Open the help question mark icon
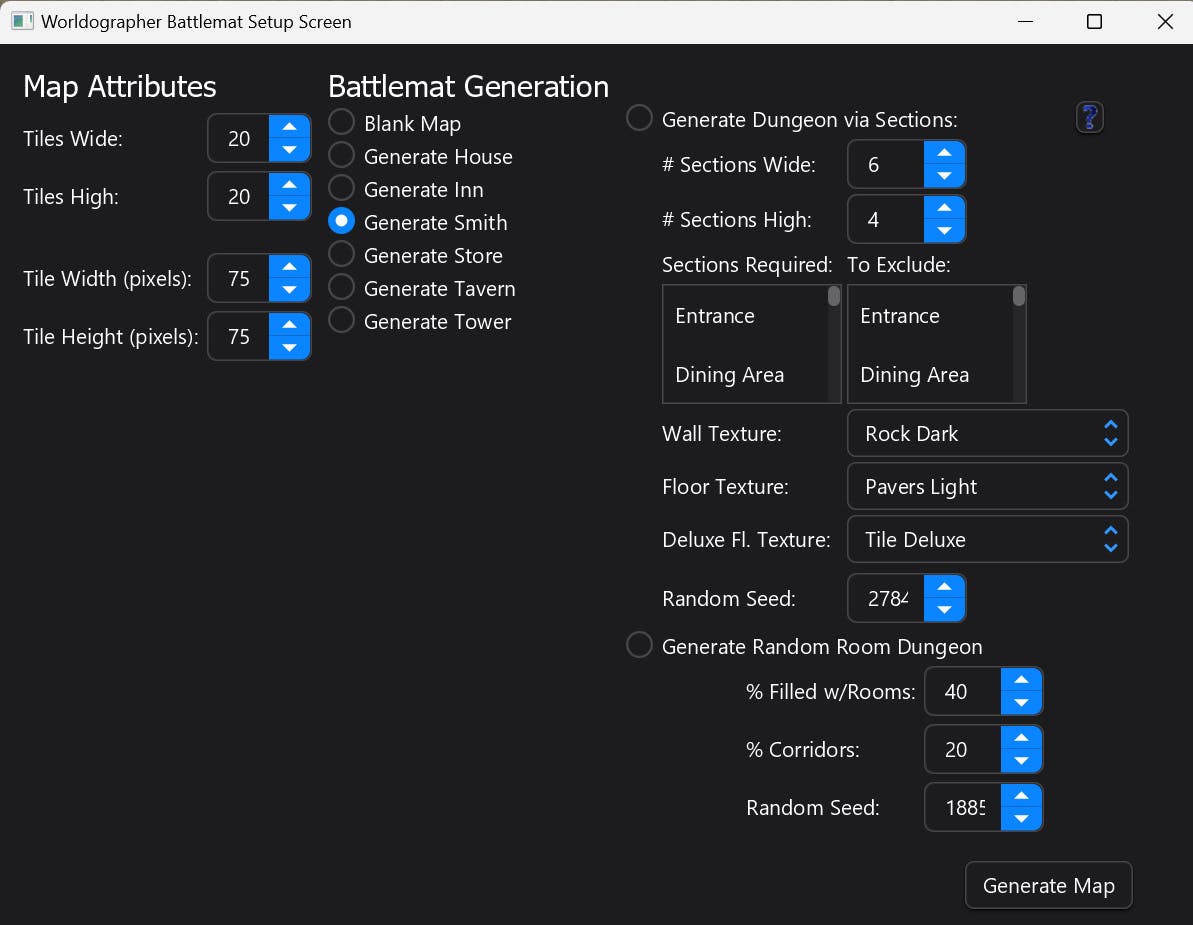 point(1089,117)
